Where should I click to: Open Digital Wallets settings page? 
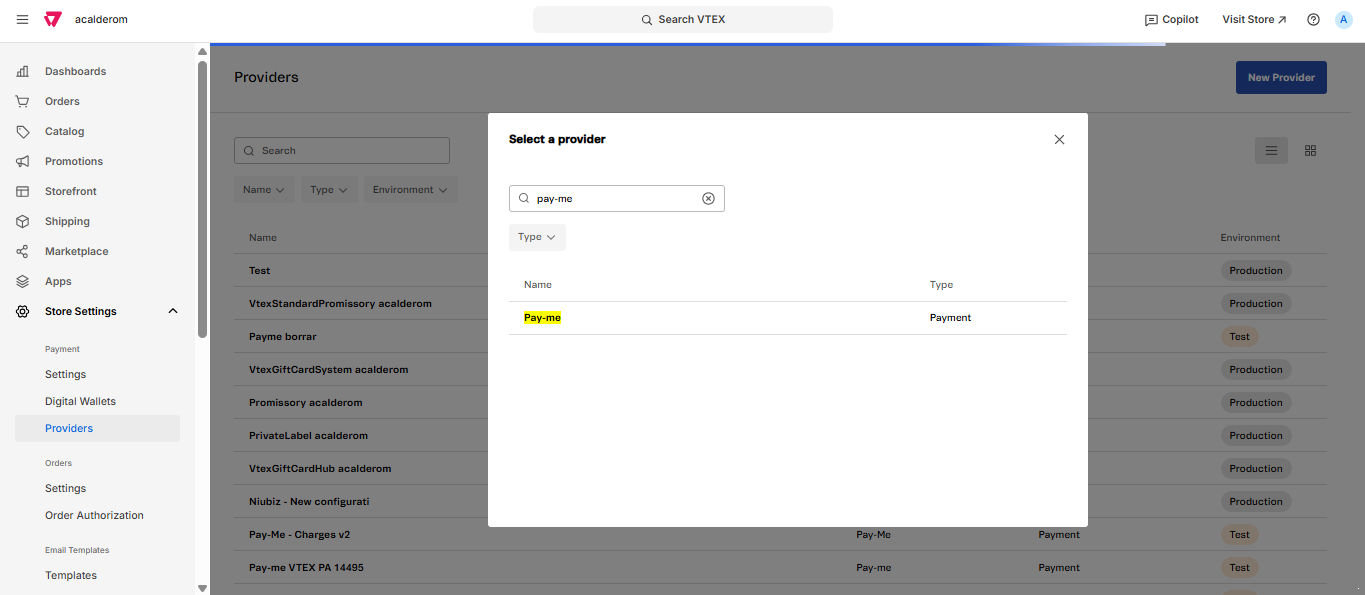coord(80,402)
